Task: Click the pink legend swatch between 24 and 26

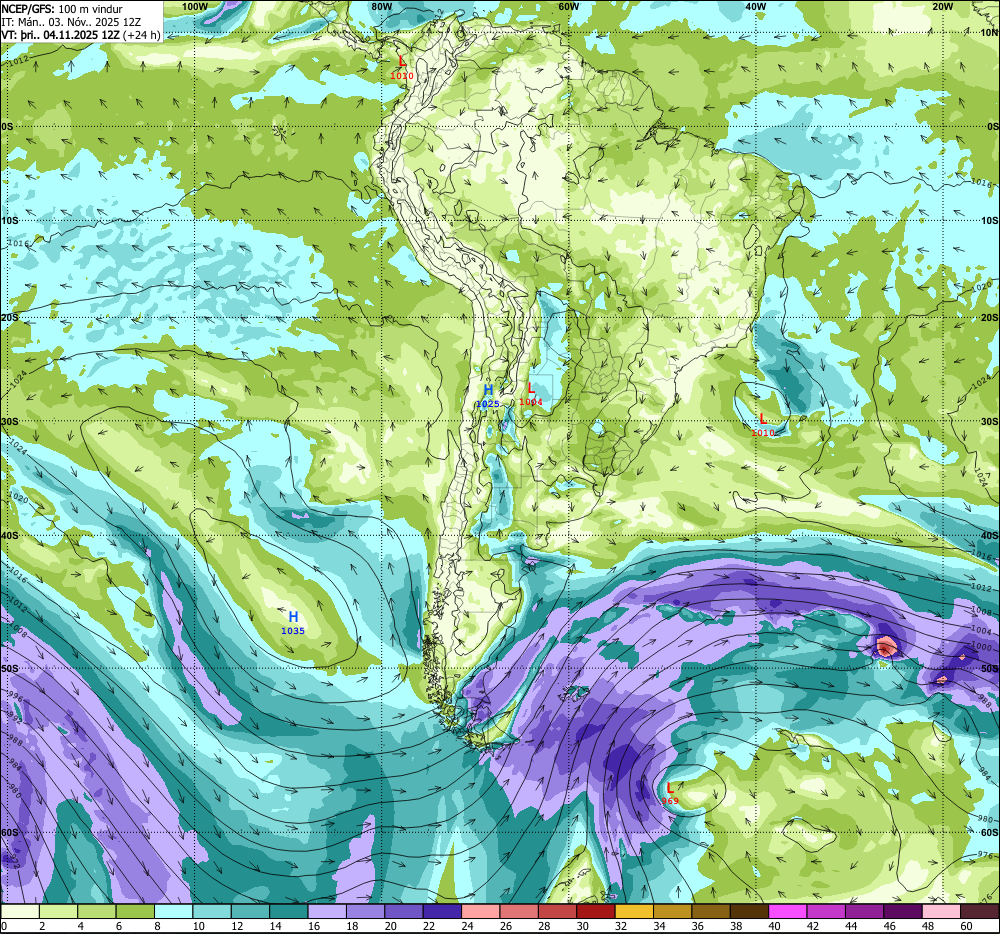Action: tap(481, 911)
